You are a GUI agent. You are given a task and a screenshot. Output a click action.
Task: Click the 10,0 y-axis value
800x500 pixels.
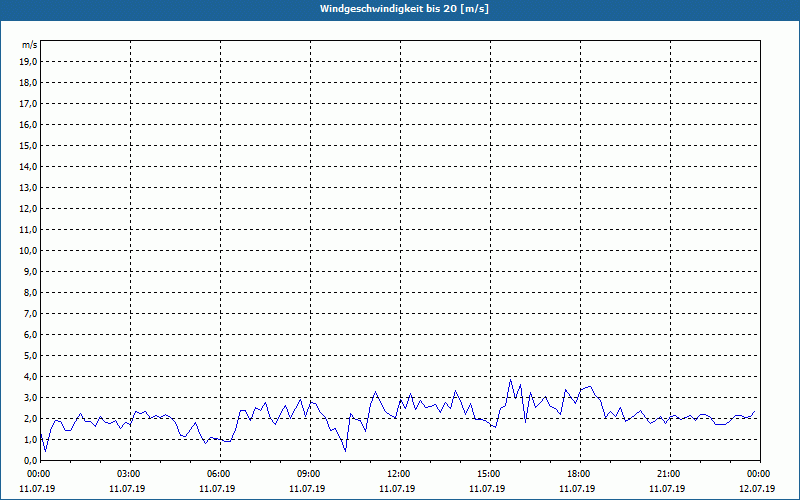[x=29, y=250]
